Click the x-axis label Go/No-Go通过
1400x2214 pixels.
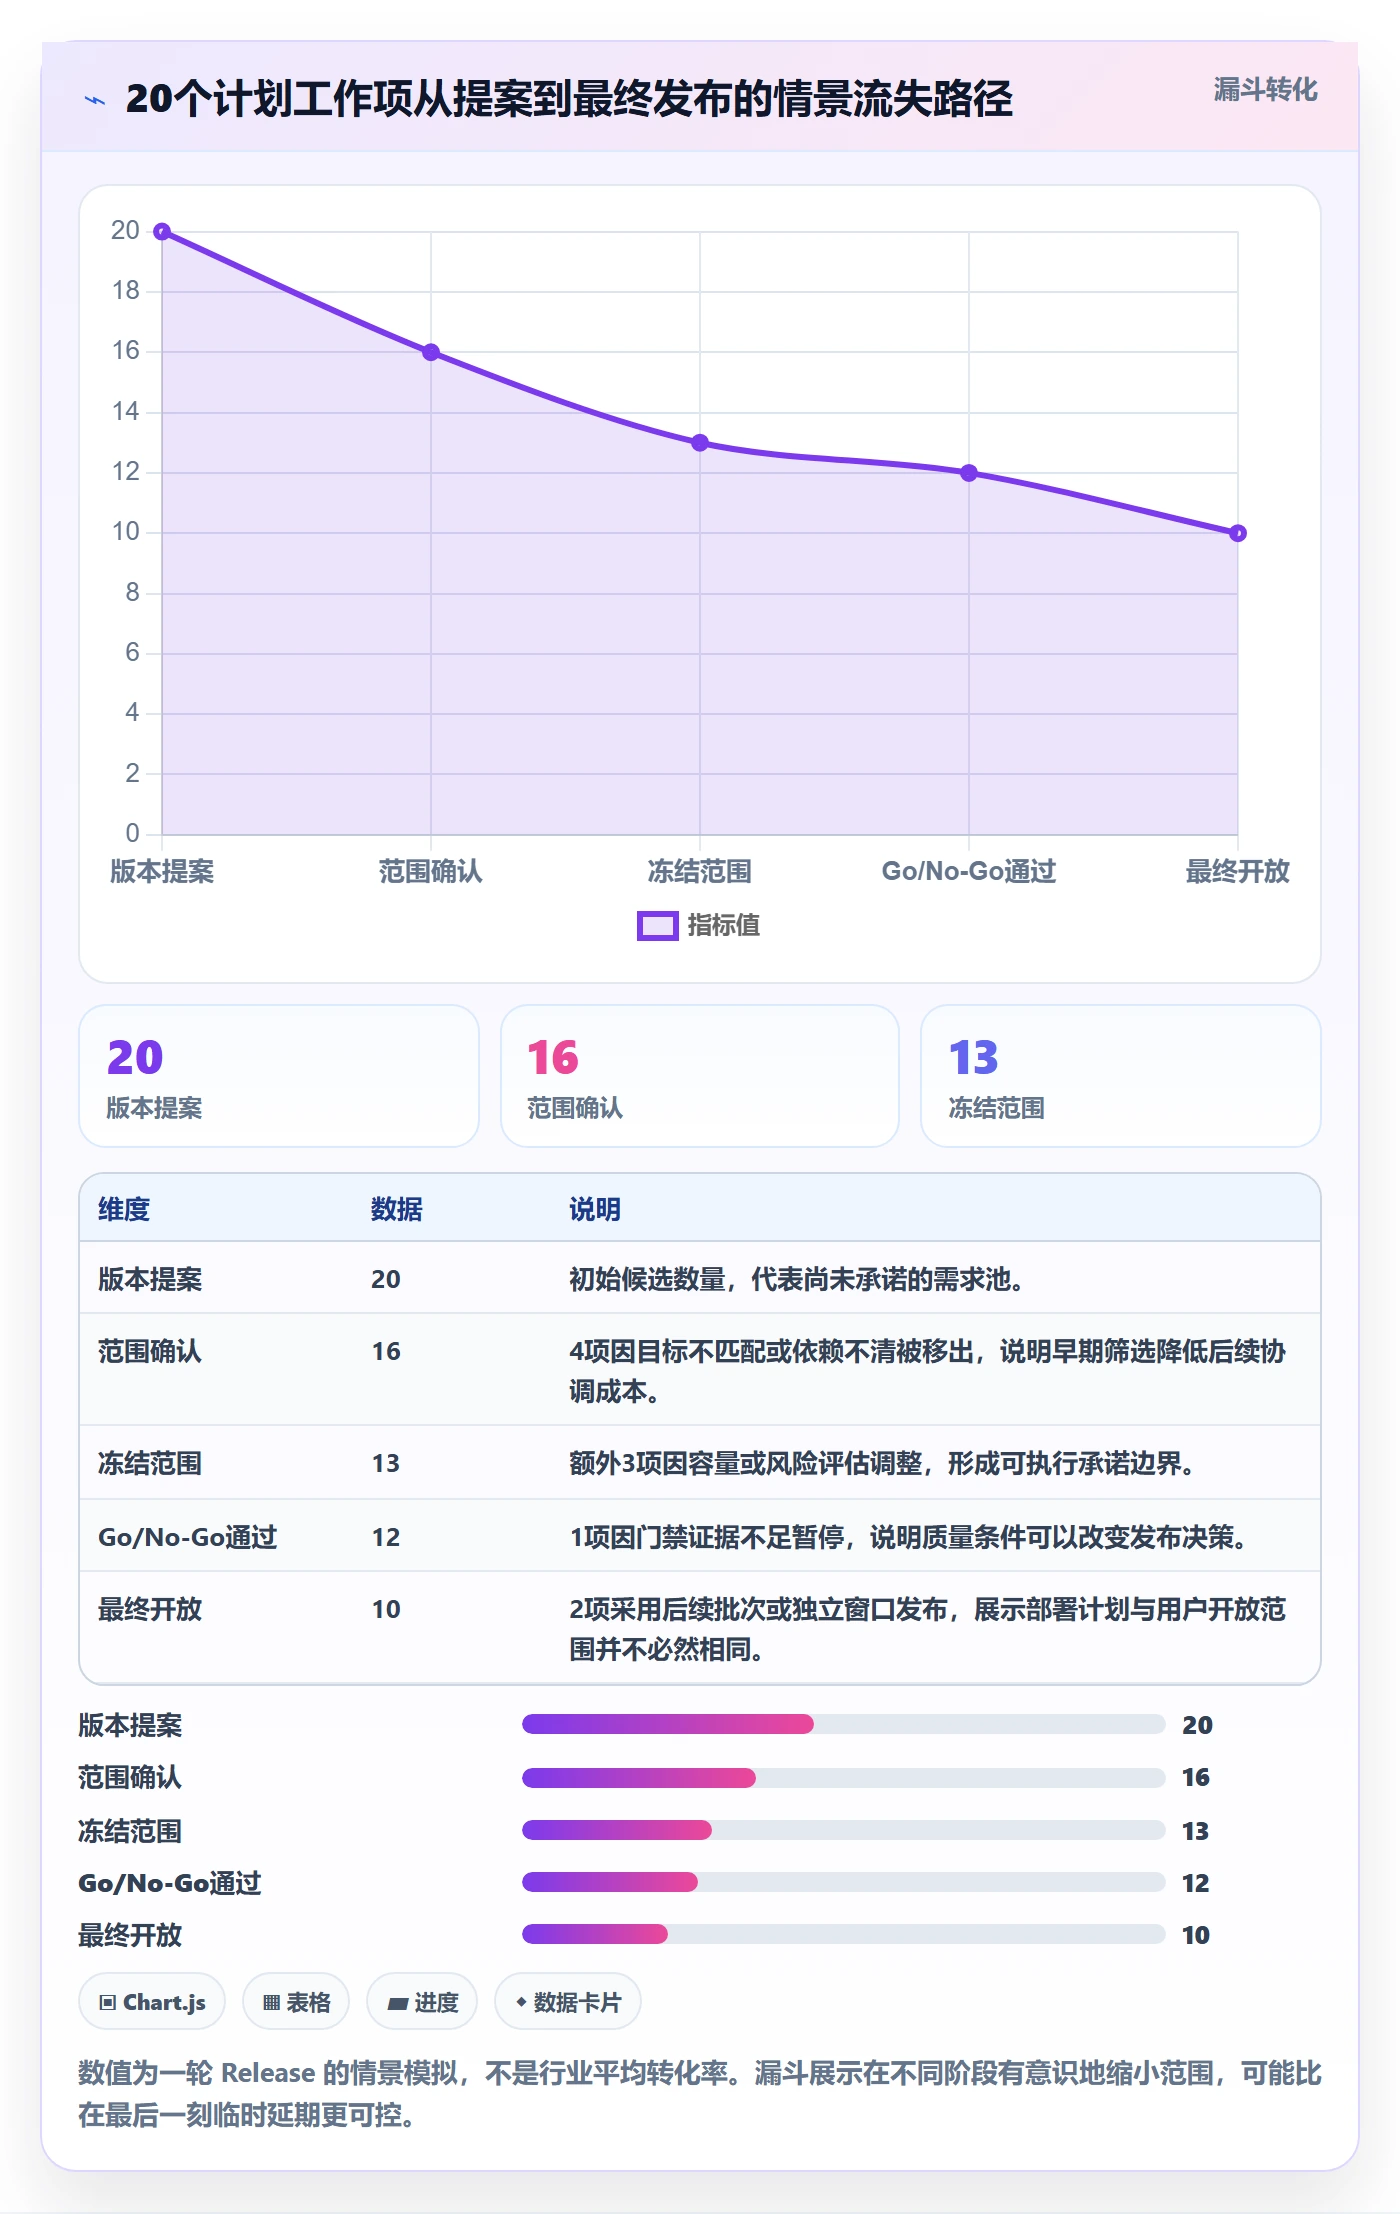969,871
